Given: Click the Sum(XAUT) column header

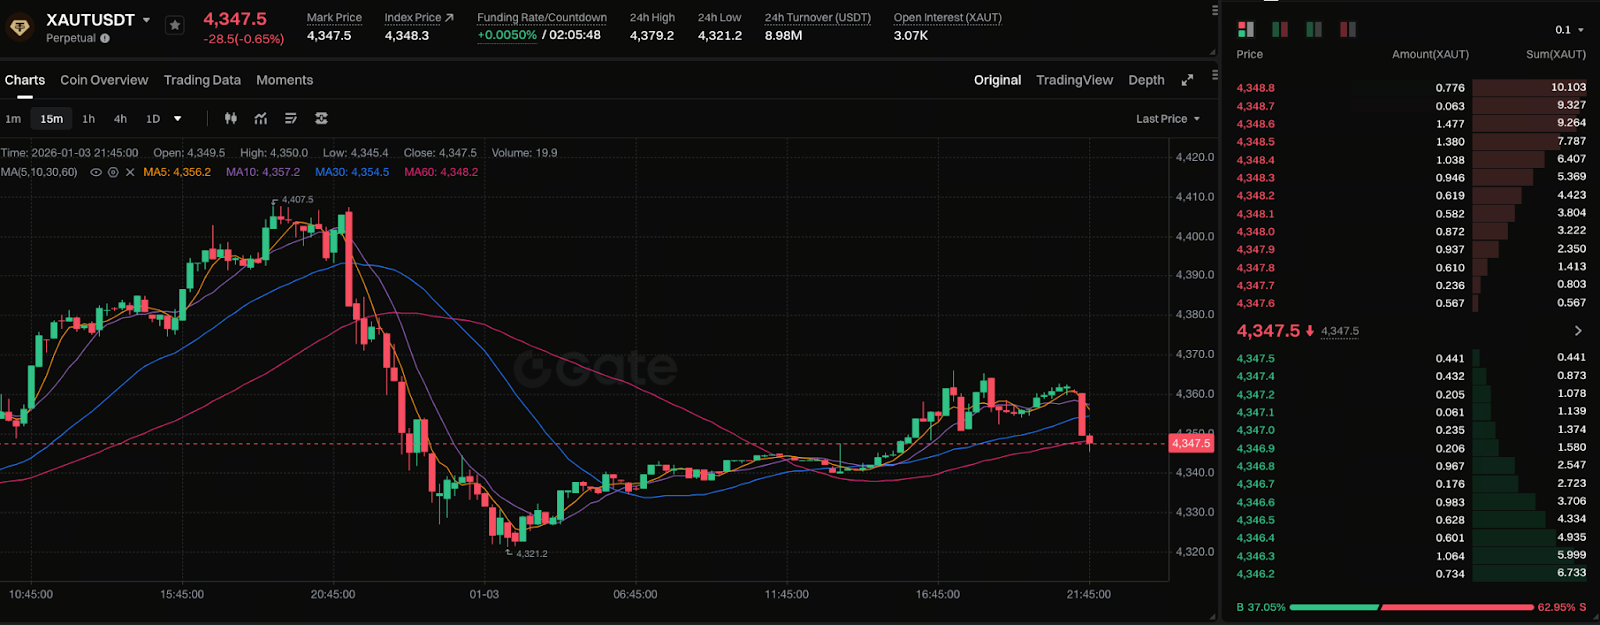Looking at the screenshot, I should [x=1556, y=54].
